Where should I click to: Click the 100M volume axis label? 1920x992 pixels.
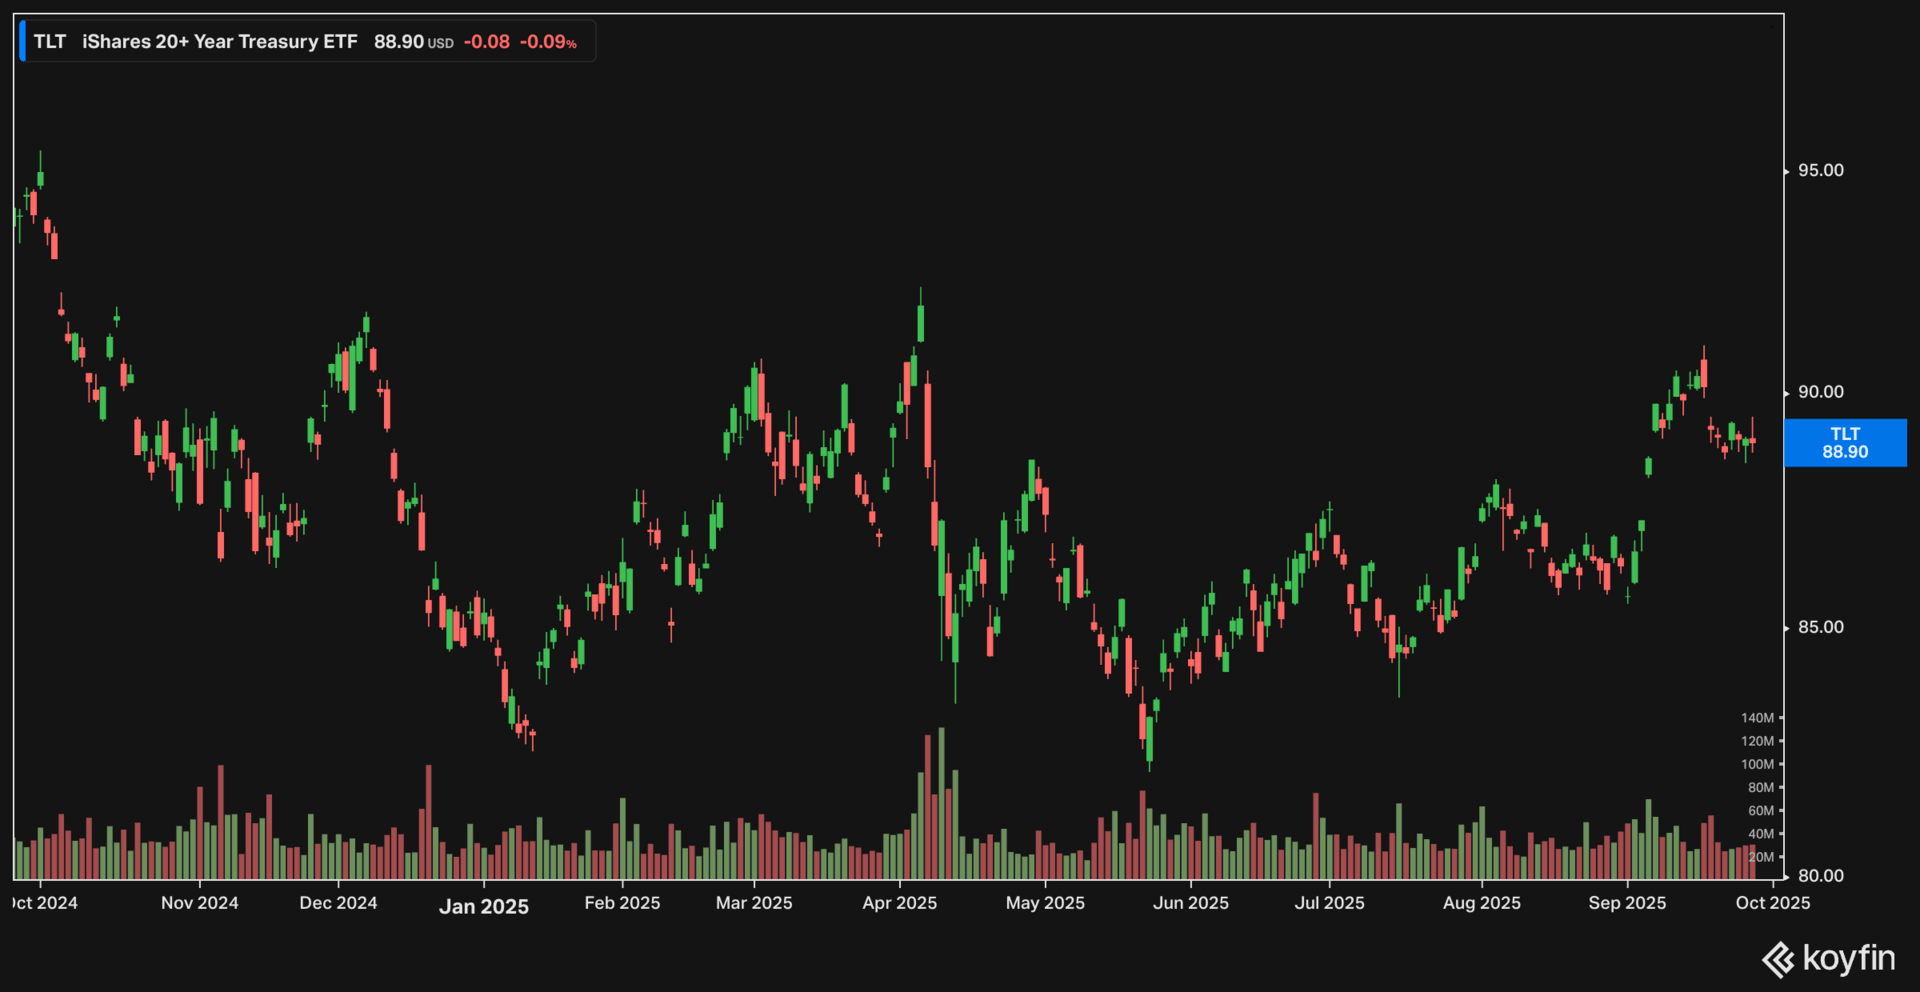pyautogui.click(x=1757, y=764)
